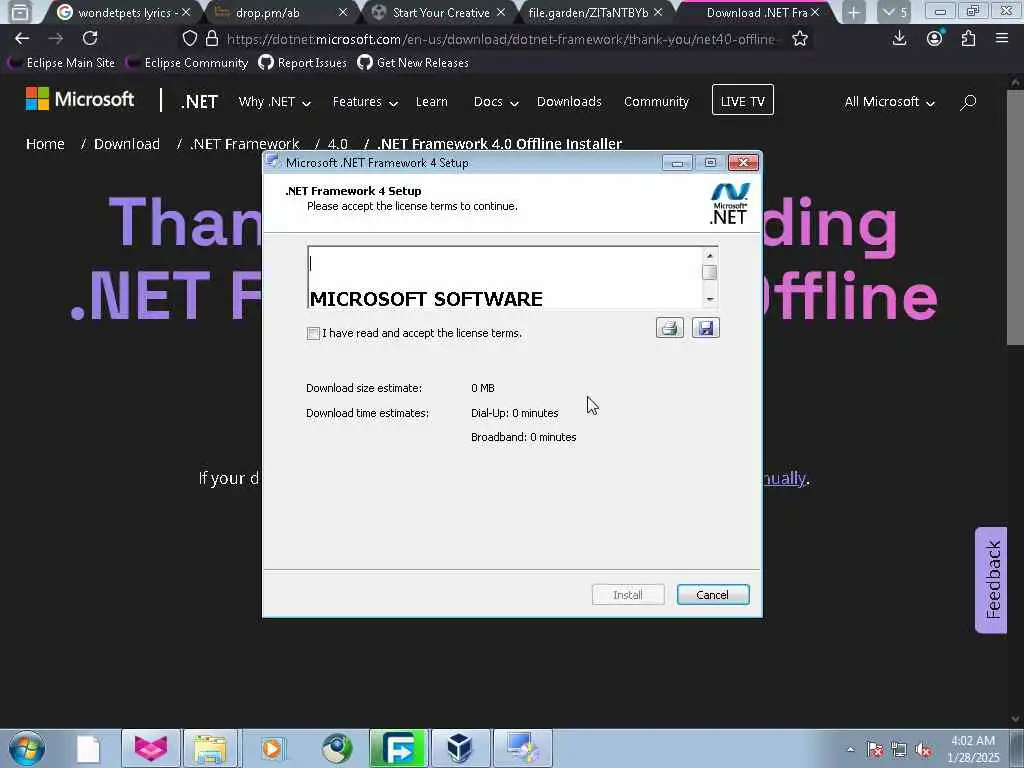
Task: Click the license scrollbar down arrow
Action: pos(710,299)
